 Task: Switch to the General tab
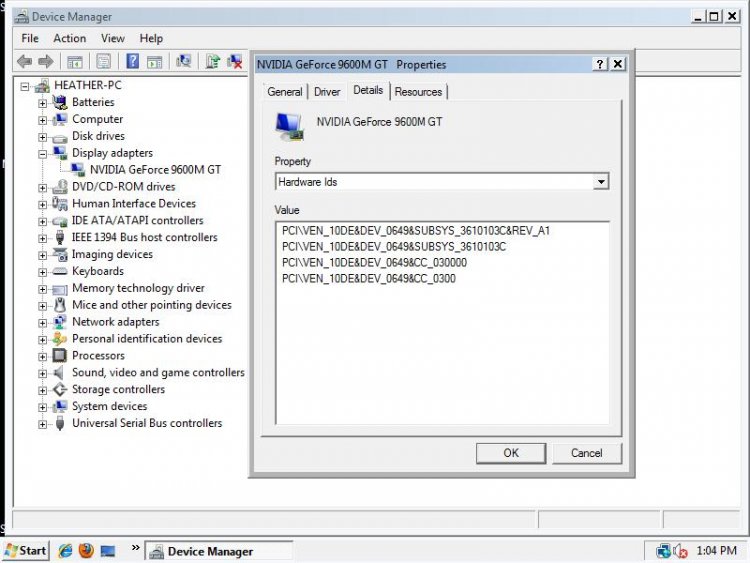285,92
